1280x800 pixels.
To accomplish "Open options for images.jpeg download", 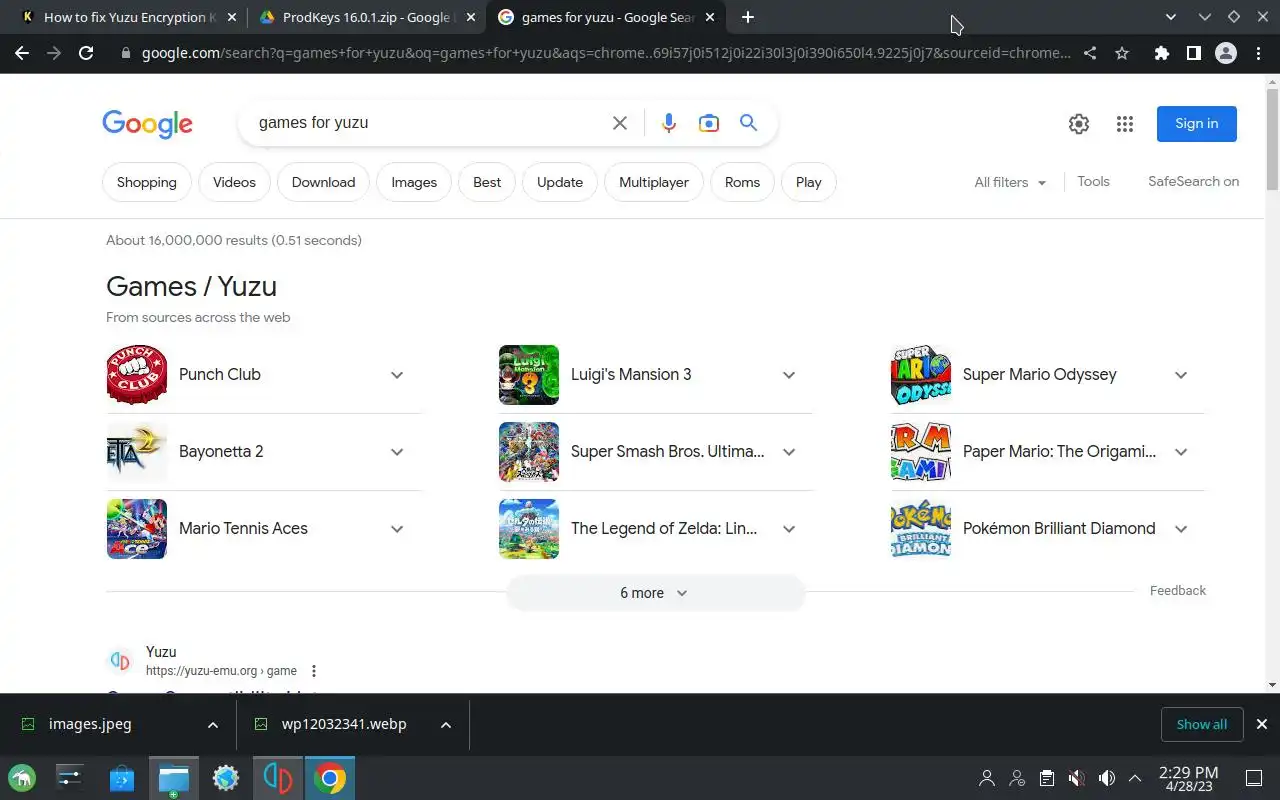I will [x=213, y=725].
